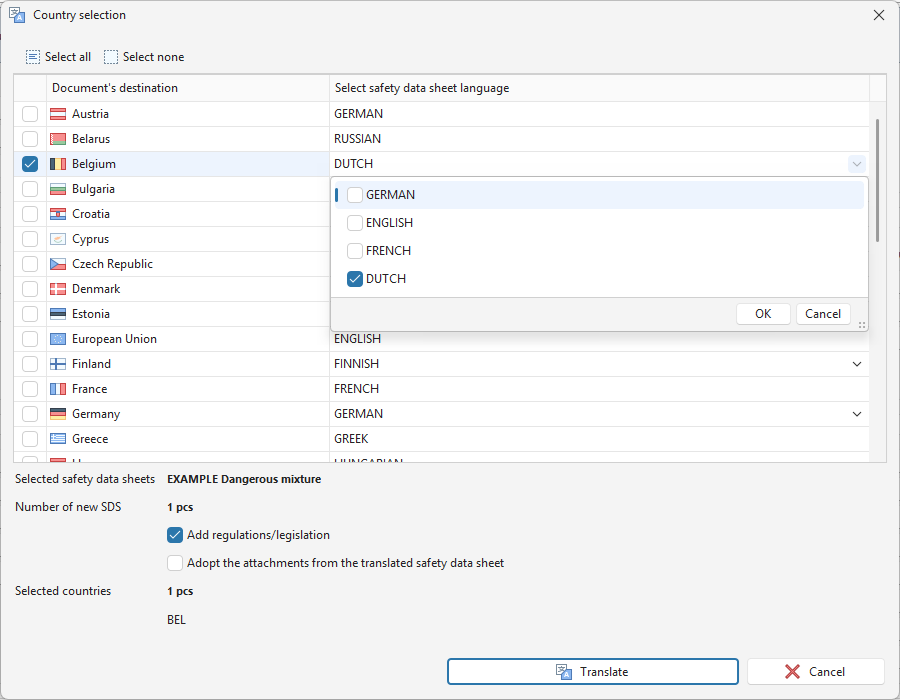Click the Greece flag icon
The image size is (900, 700).
pos(58,439)
